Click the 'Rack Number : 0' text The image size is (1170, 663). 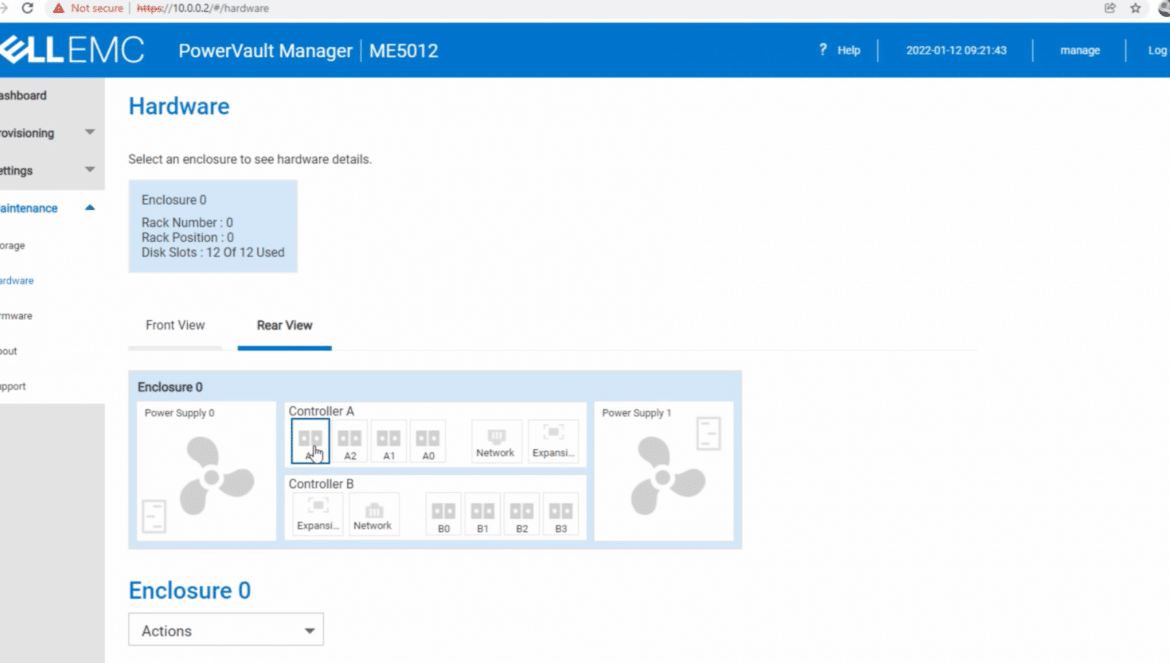tap(187, 222)
